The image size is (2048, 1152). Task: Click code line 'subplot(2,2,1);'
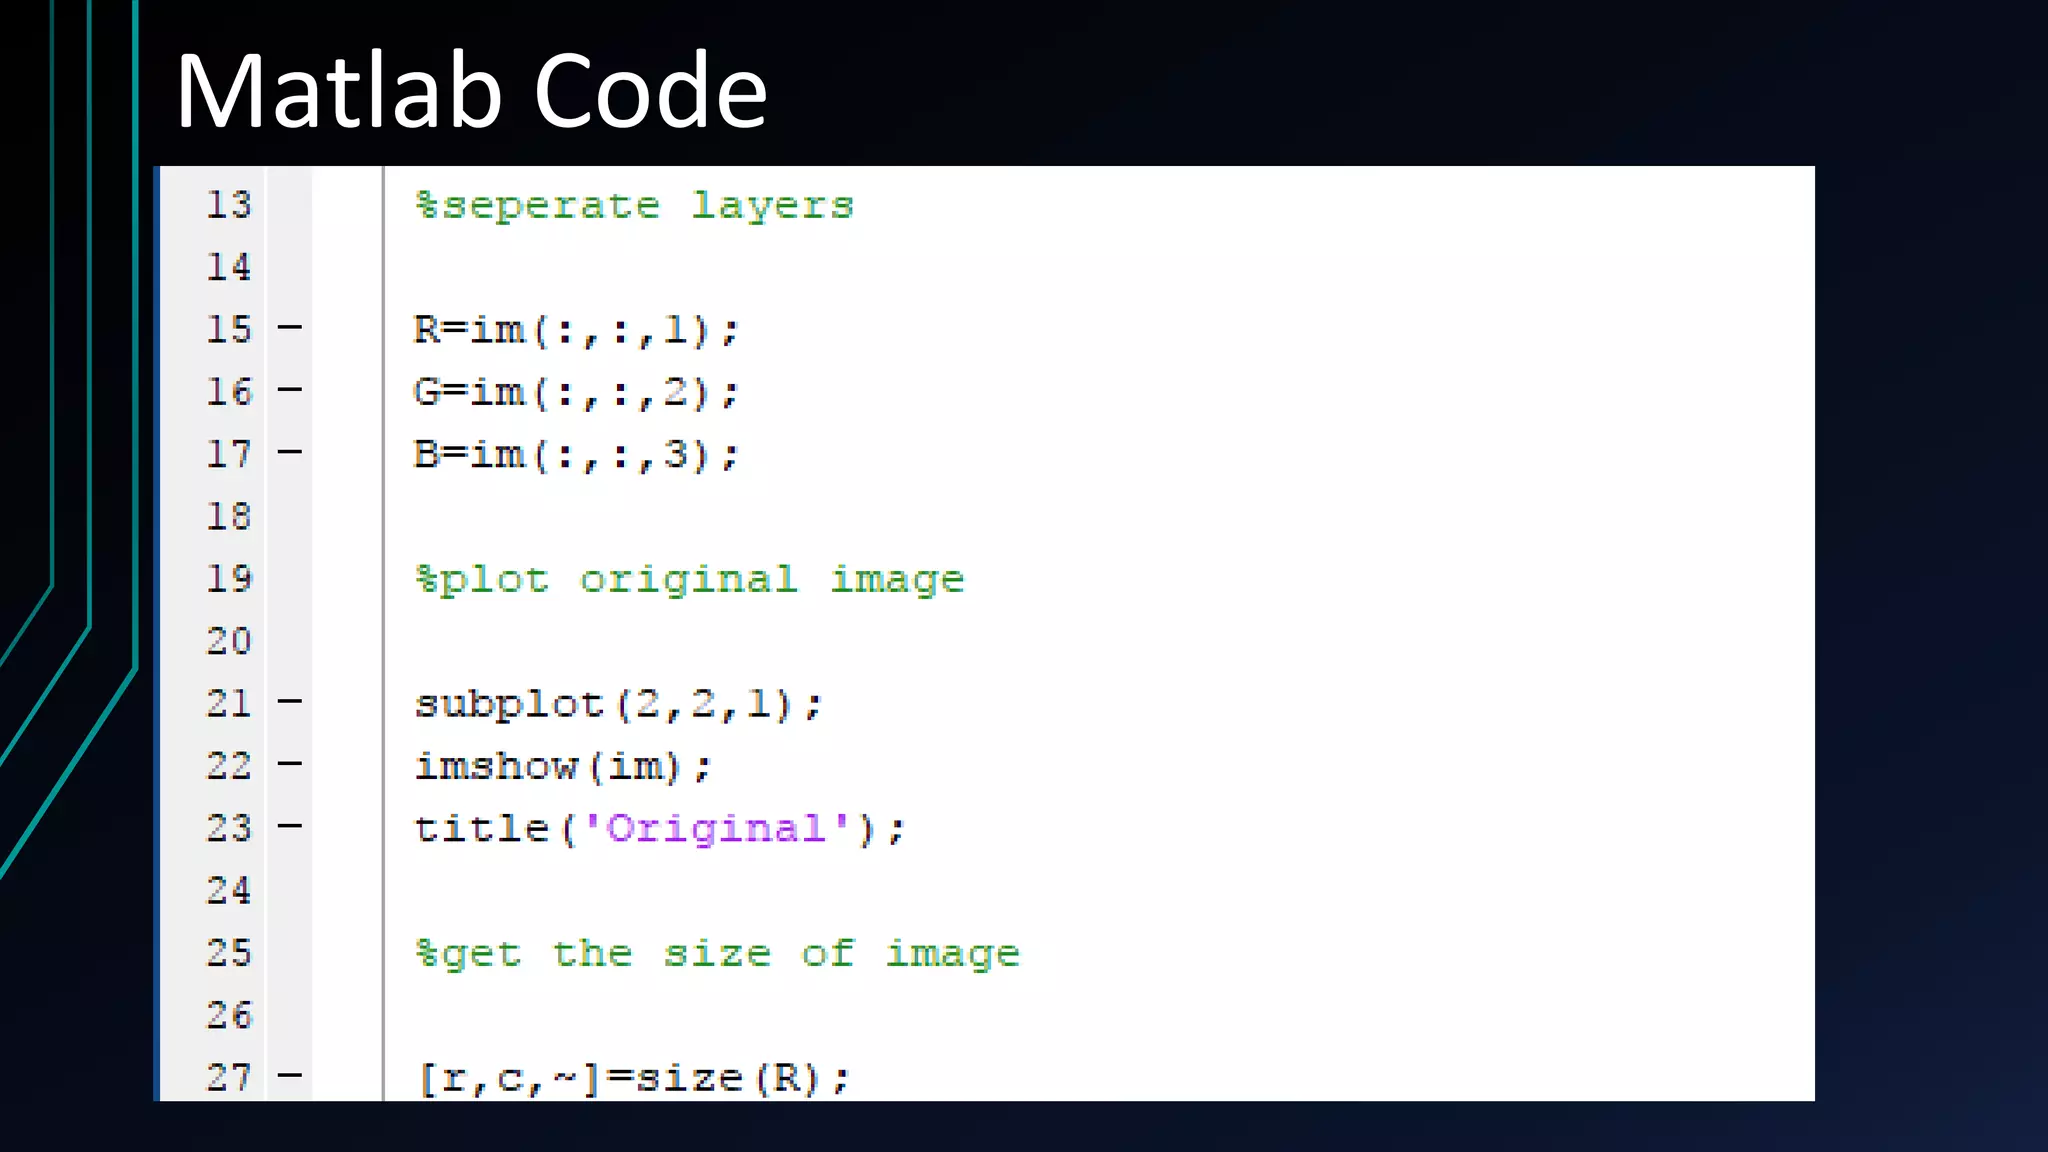point(618,704)
